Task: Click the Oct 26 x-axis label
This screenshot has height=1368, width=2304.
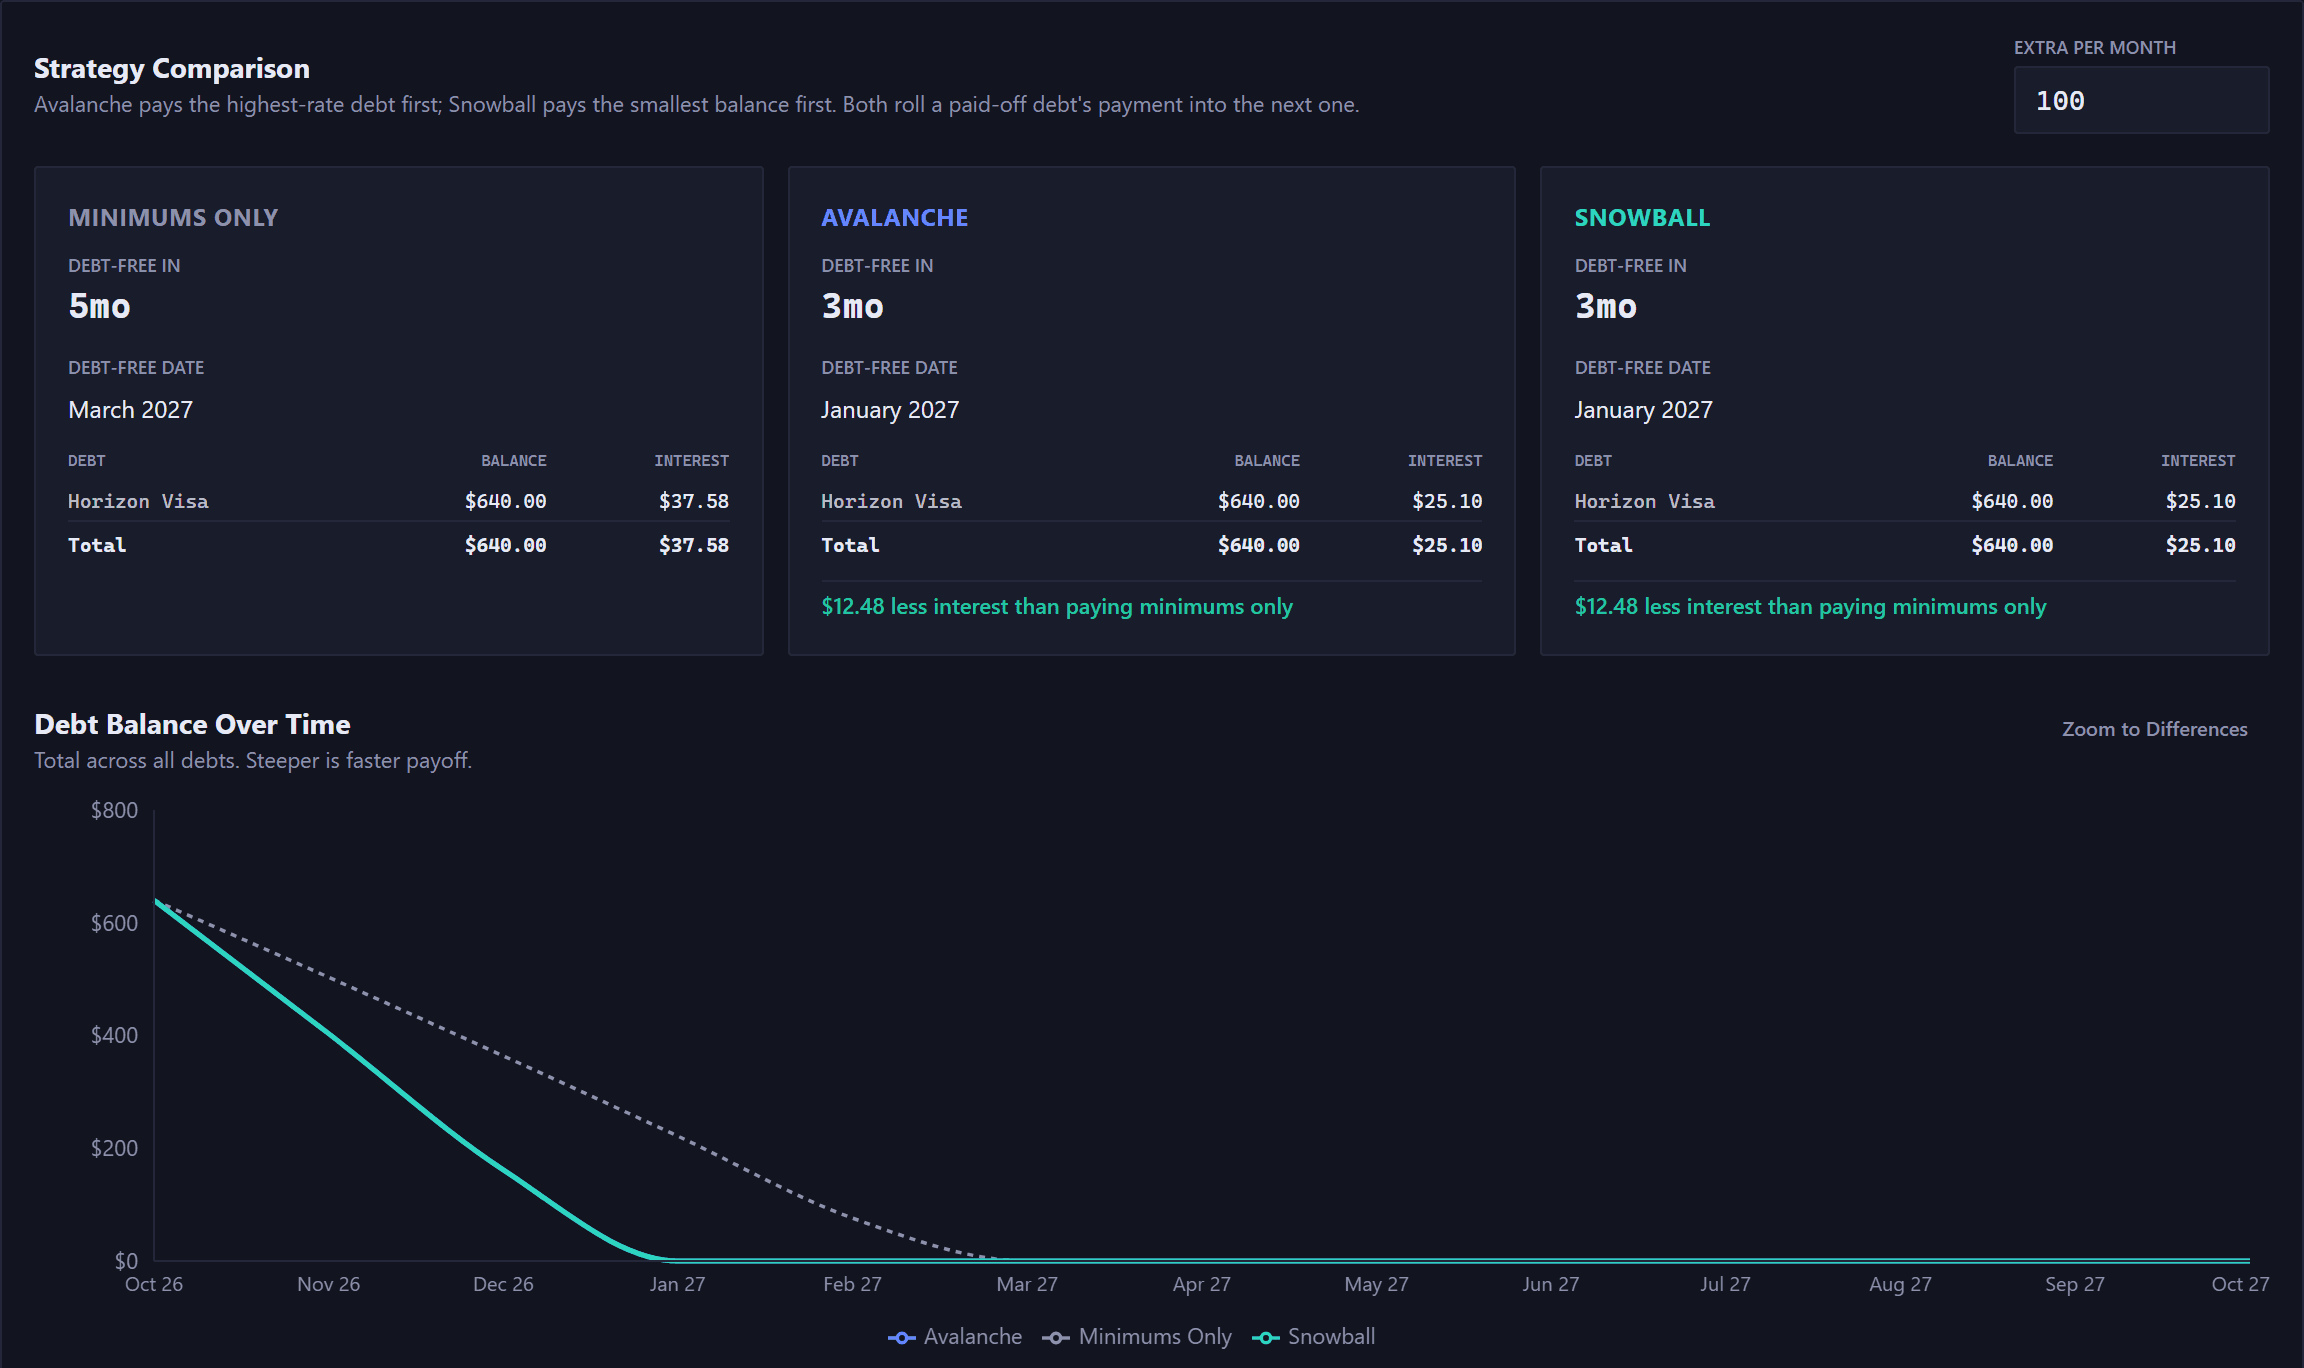Action: (x=153, y=1284)
